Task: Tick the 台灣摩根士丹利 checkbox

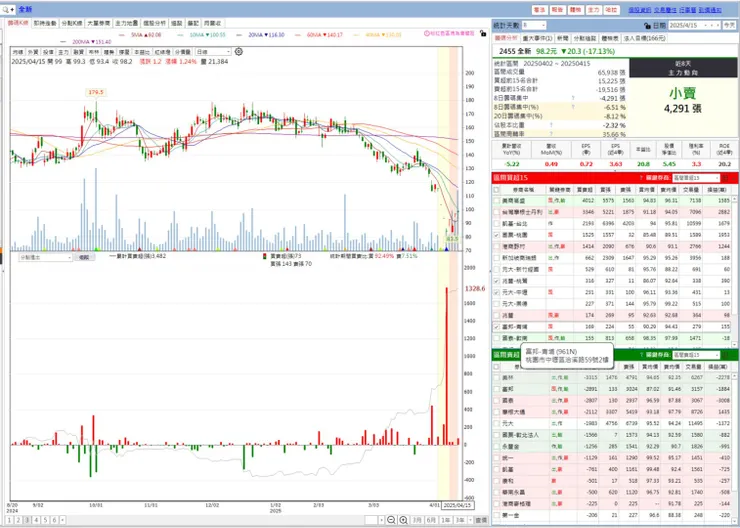Action: tap(496, 212)
